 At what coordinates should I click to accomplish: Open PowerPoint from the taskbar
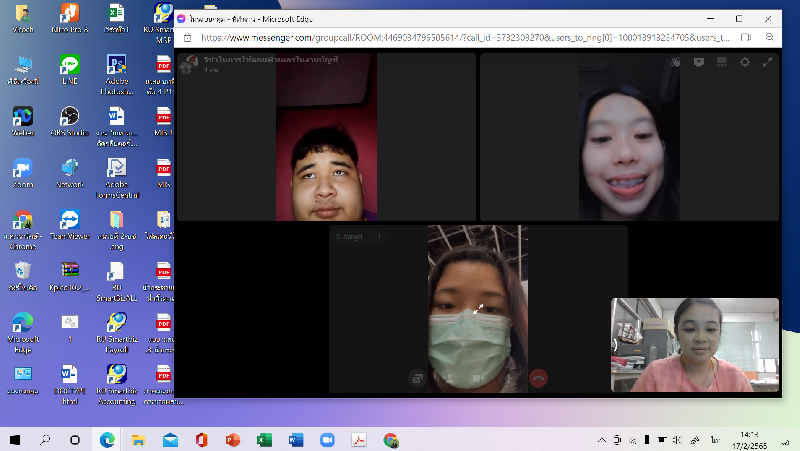233,440
